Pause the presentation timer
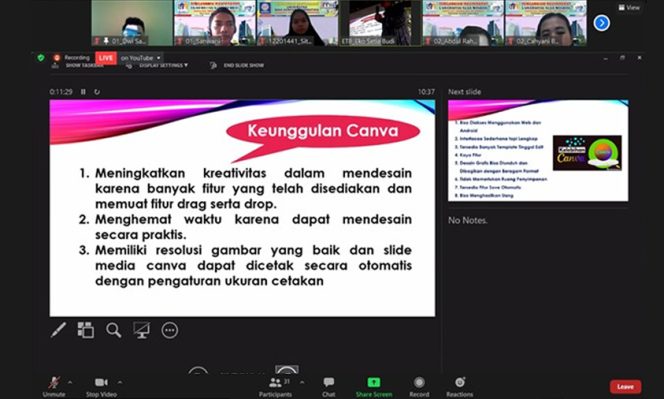 point(83,91)
